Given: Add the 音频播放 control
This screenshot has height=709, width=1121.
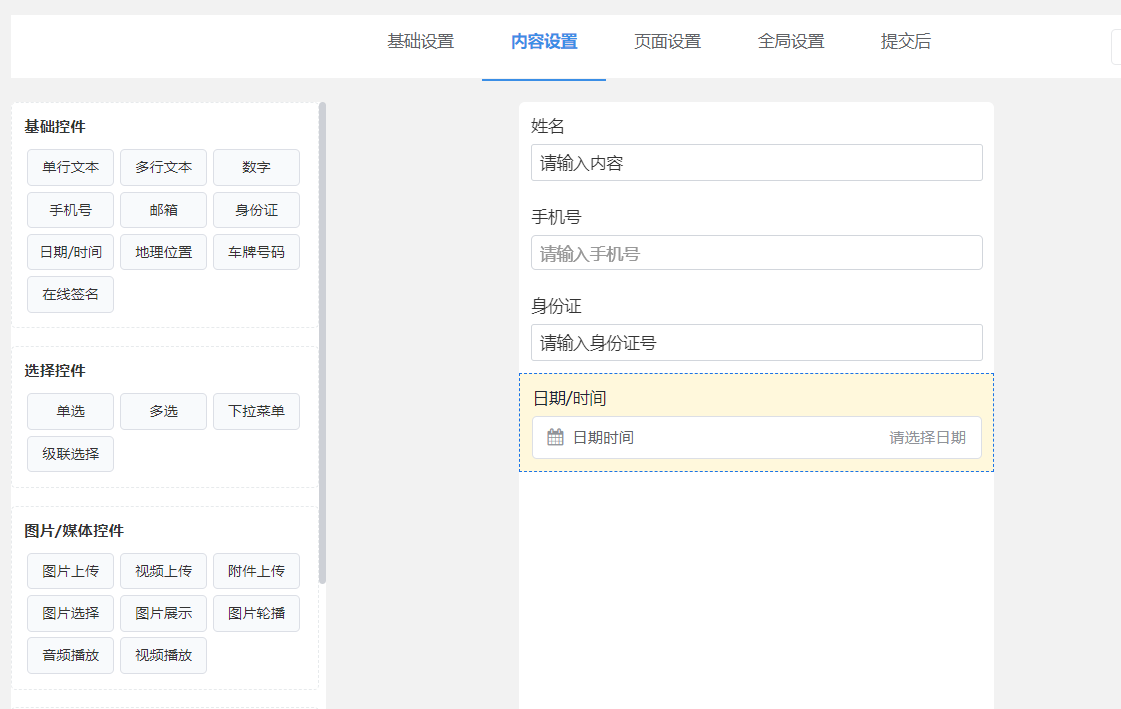Looking at the screenshot, I should coord(70,655).
